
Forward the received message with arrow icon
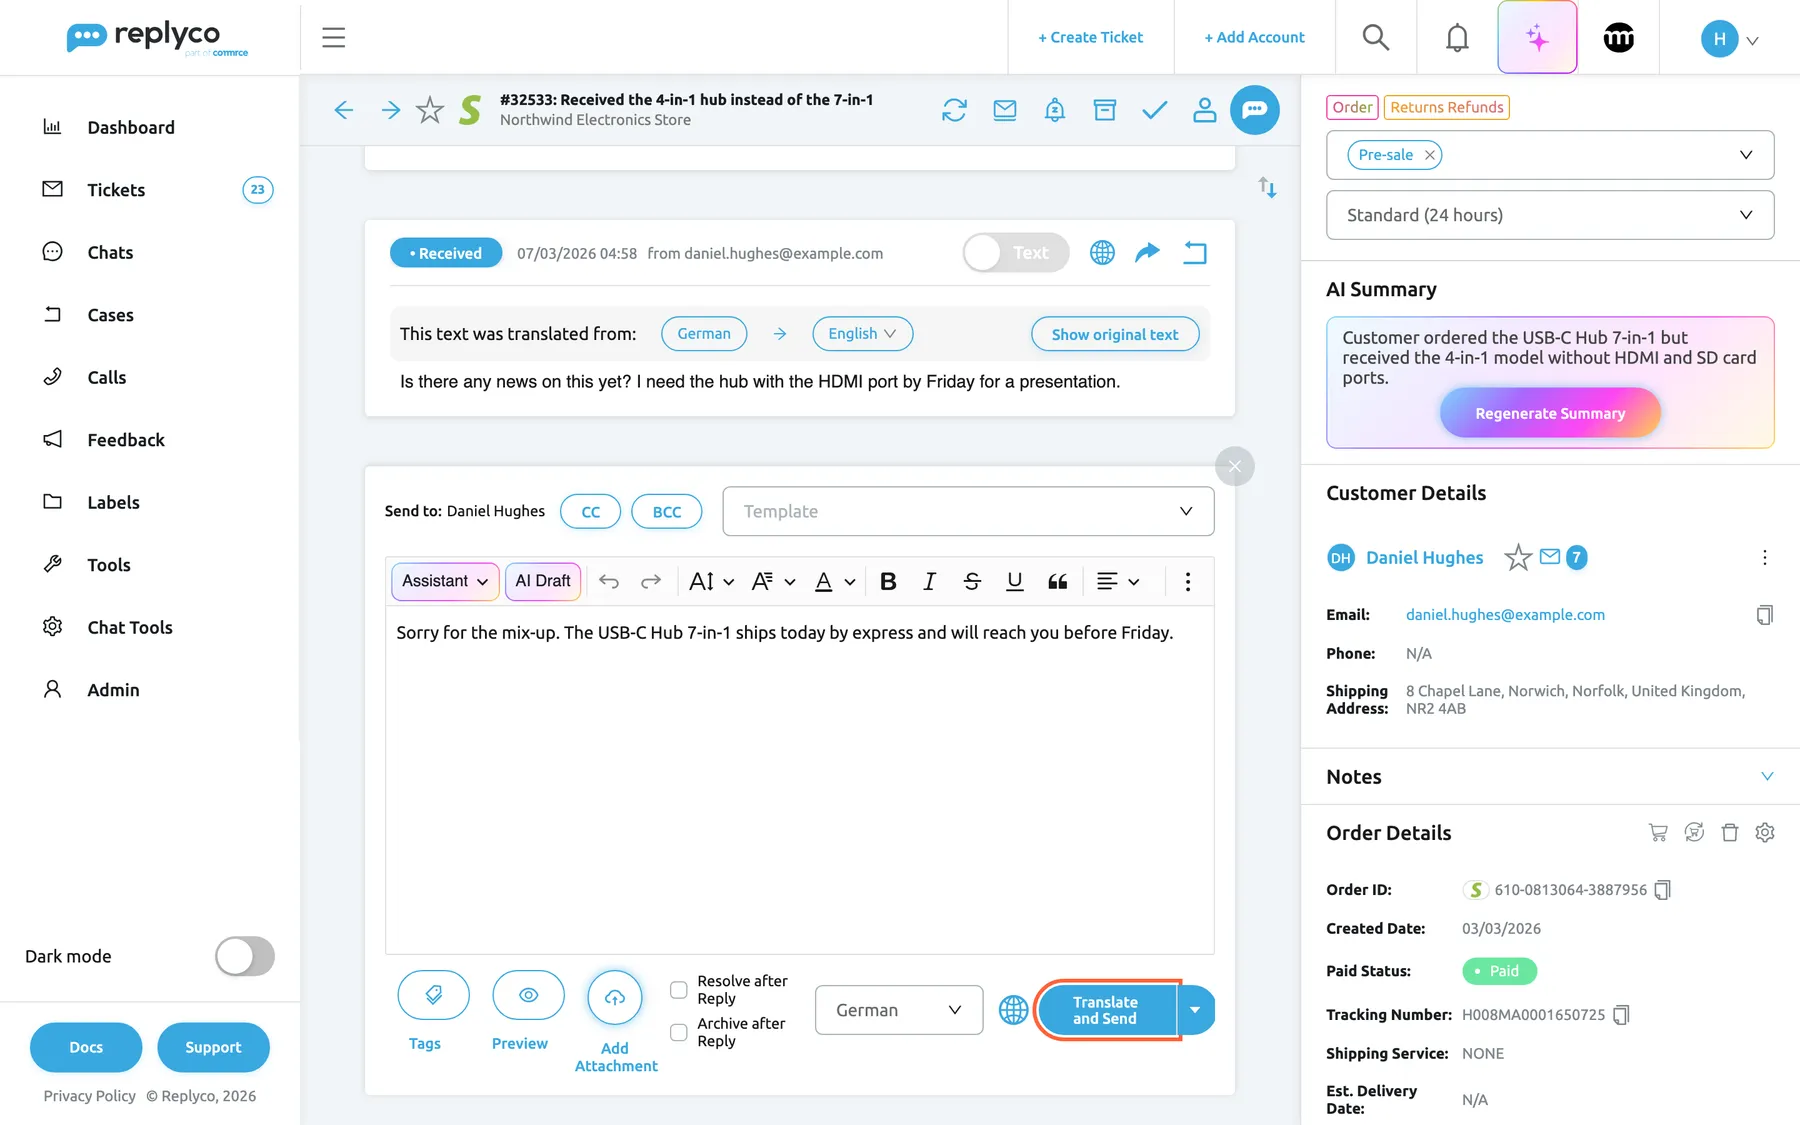pyautogui.click(x=1147, y=252)
